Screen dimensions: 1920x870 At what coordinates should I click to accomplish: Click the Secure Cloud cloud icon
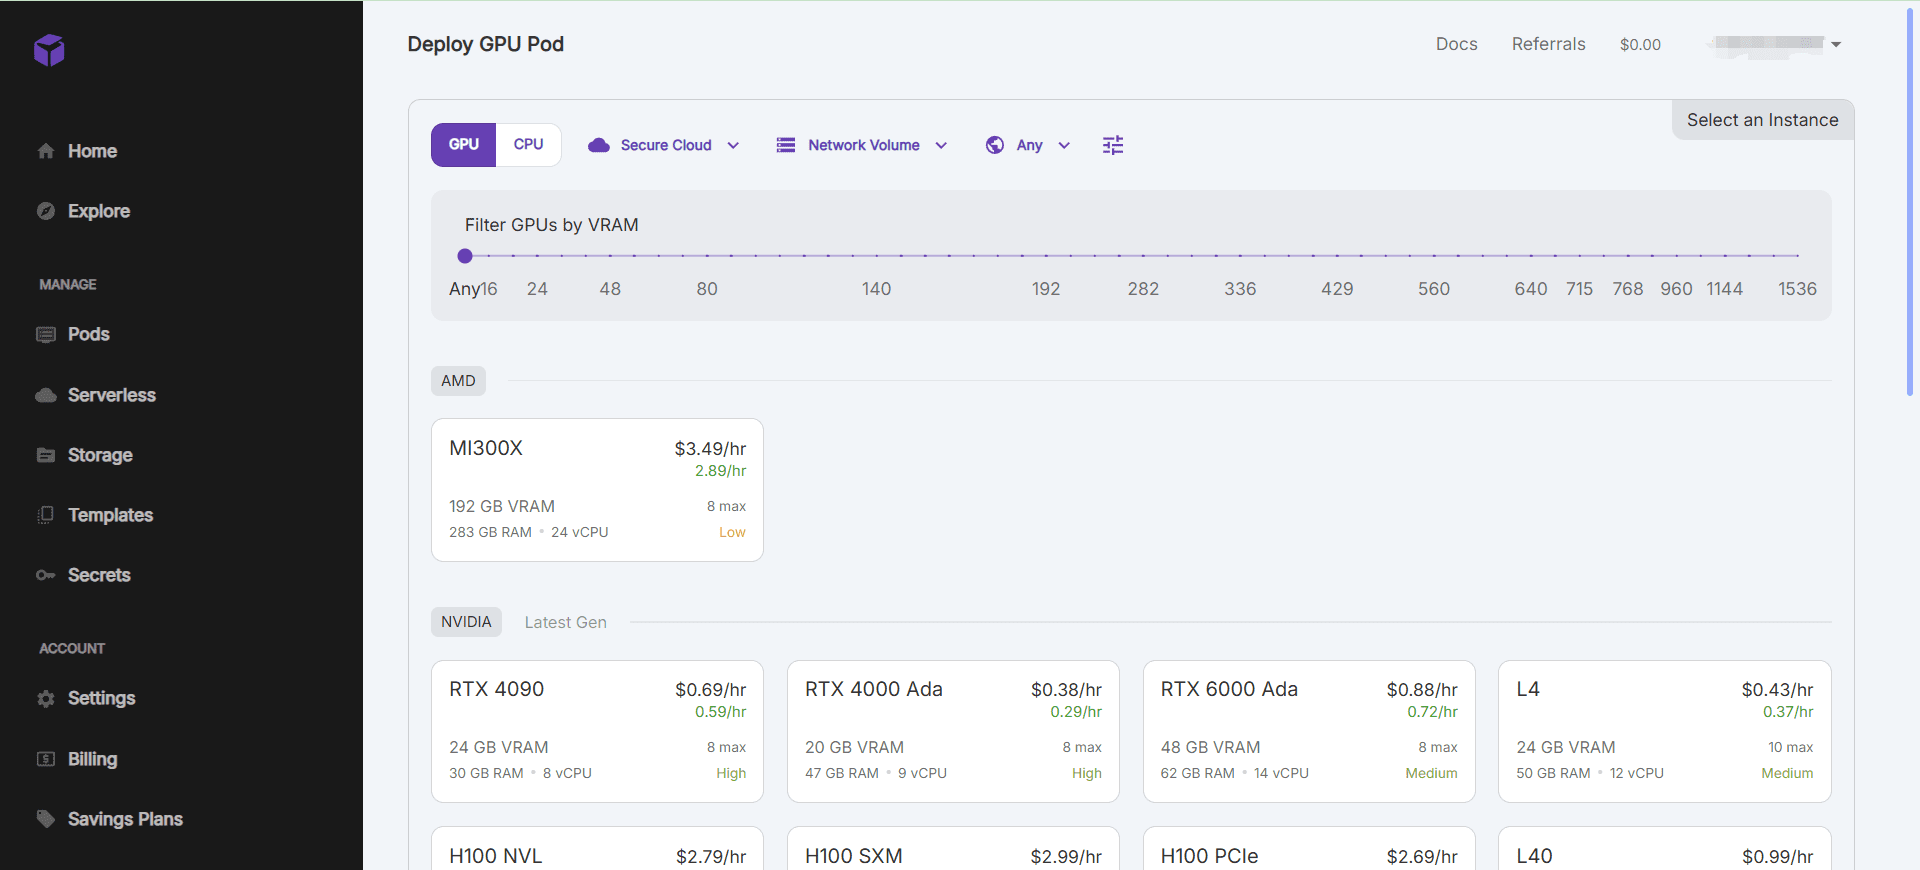(x=599, y=145)
